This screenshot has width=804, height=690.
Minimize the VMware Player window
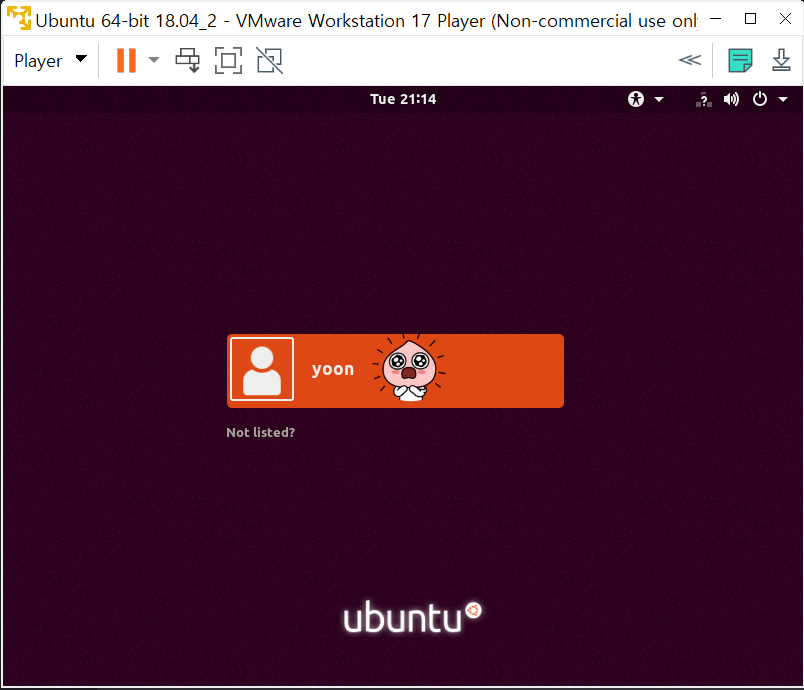pos(716,19)
